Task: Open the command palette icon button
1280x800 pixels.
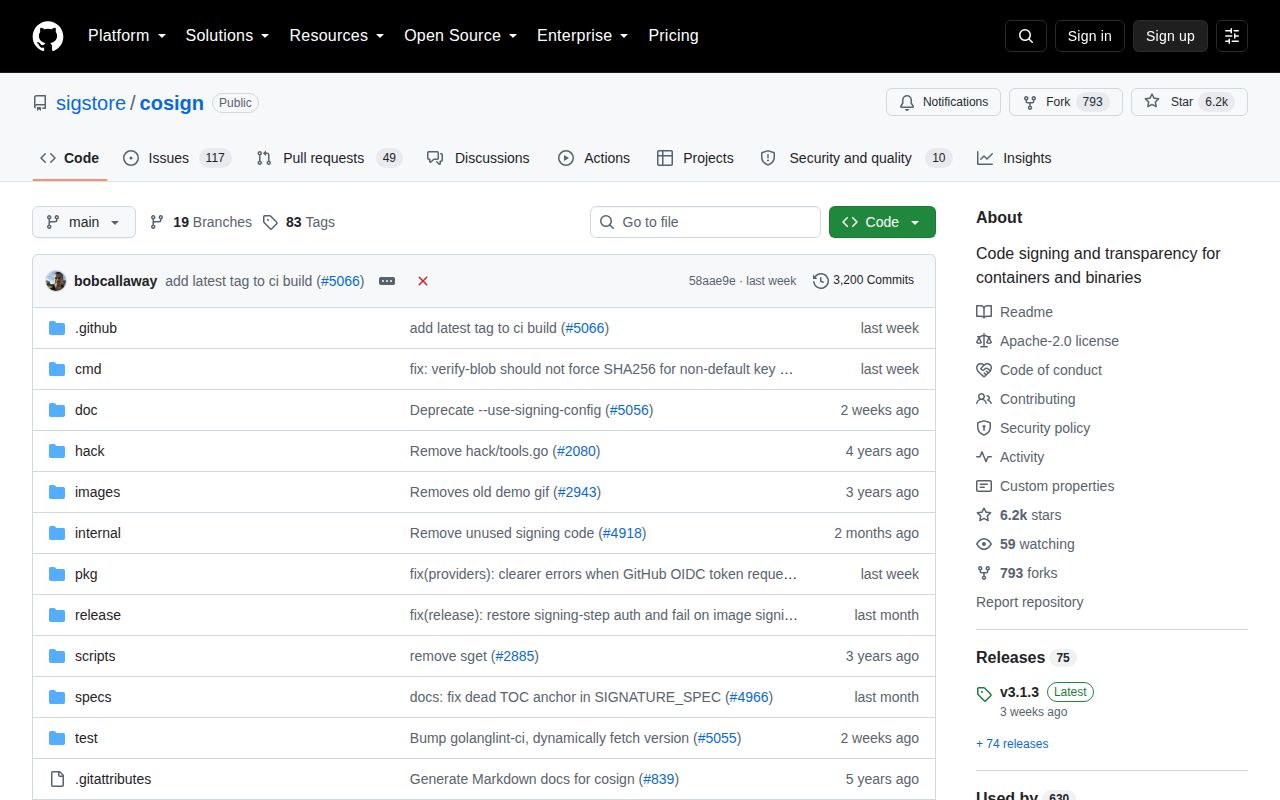Action: [x=1232, y=36]
